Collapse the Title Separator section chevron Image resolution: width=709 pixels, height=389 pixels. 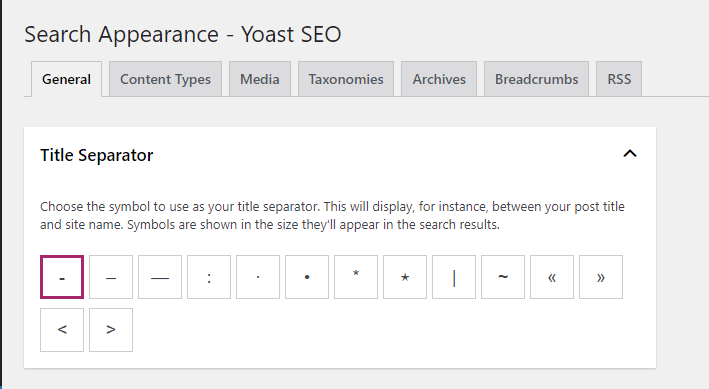click(630, 154)
